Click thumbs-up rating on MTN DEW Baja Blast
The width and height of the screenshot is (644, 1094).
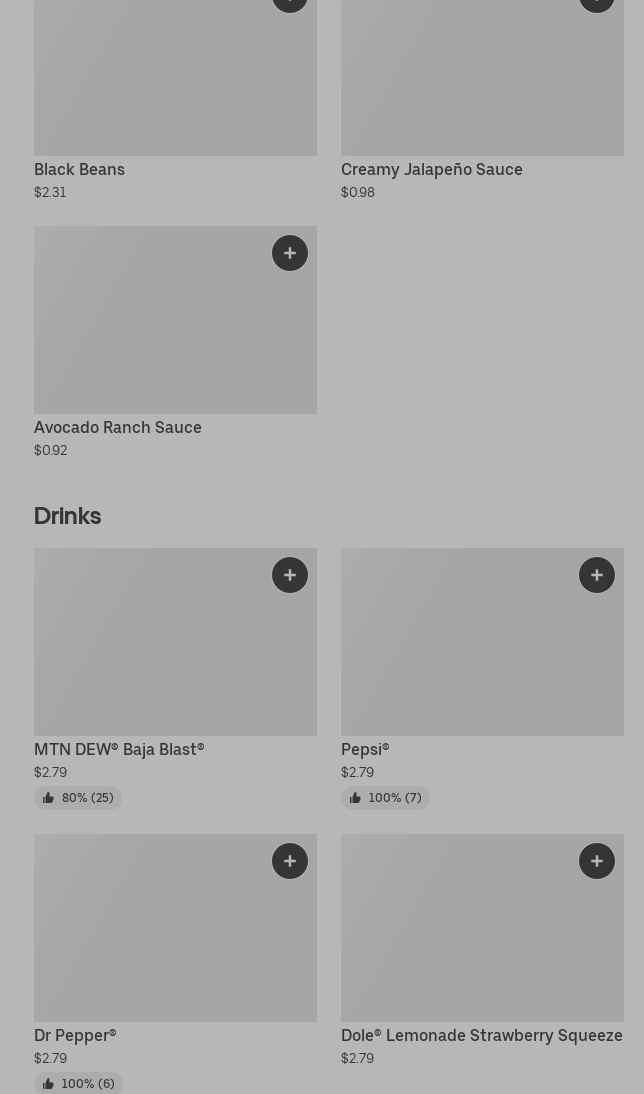click(78, 798)
